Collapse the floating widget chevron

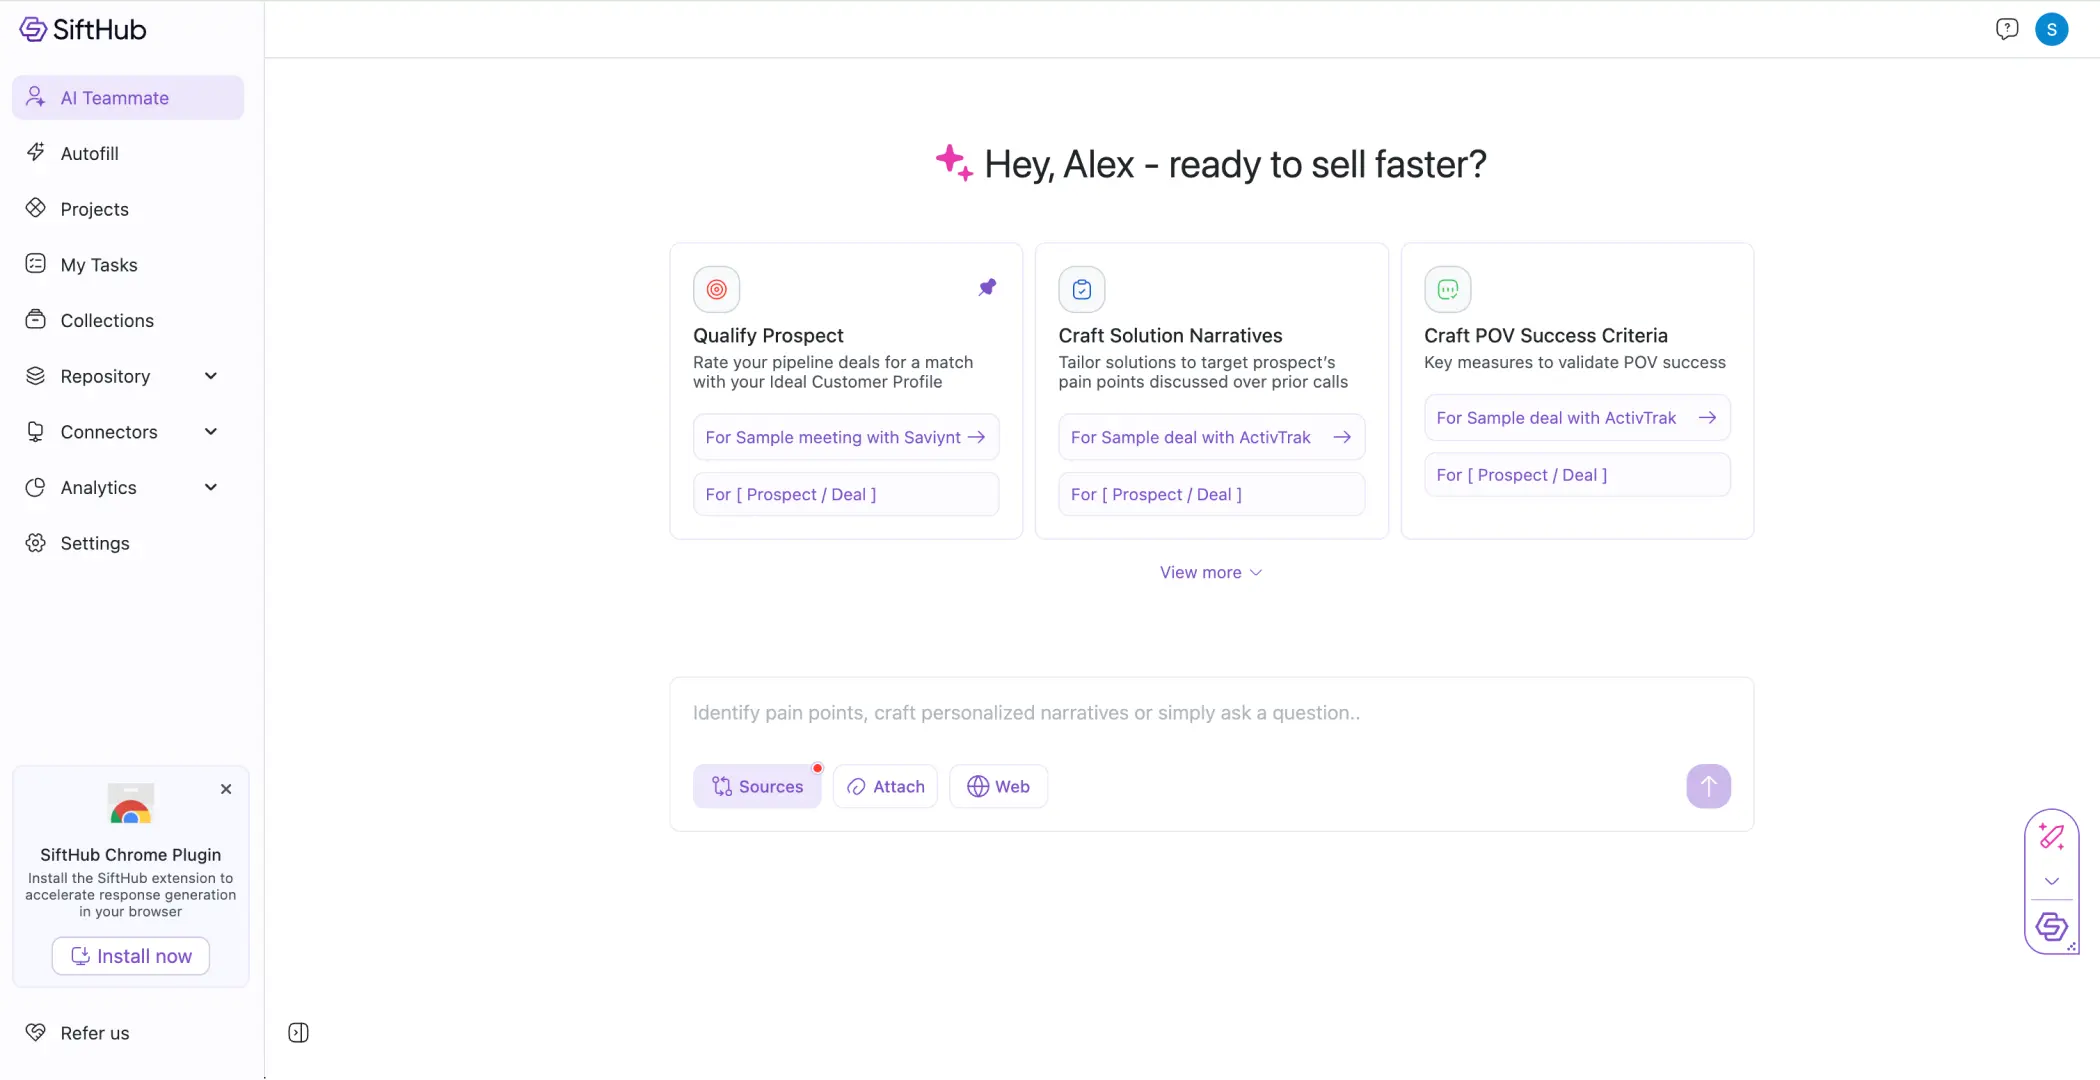[x=2052, y=881]
